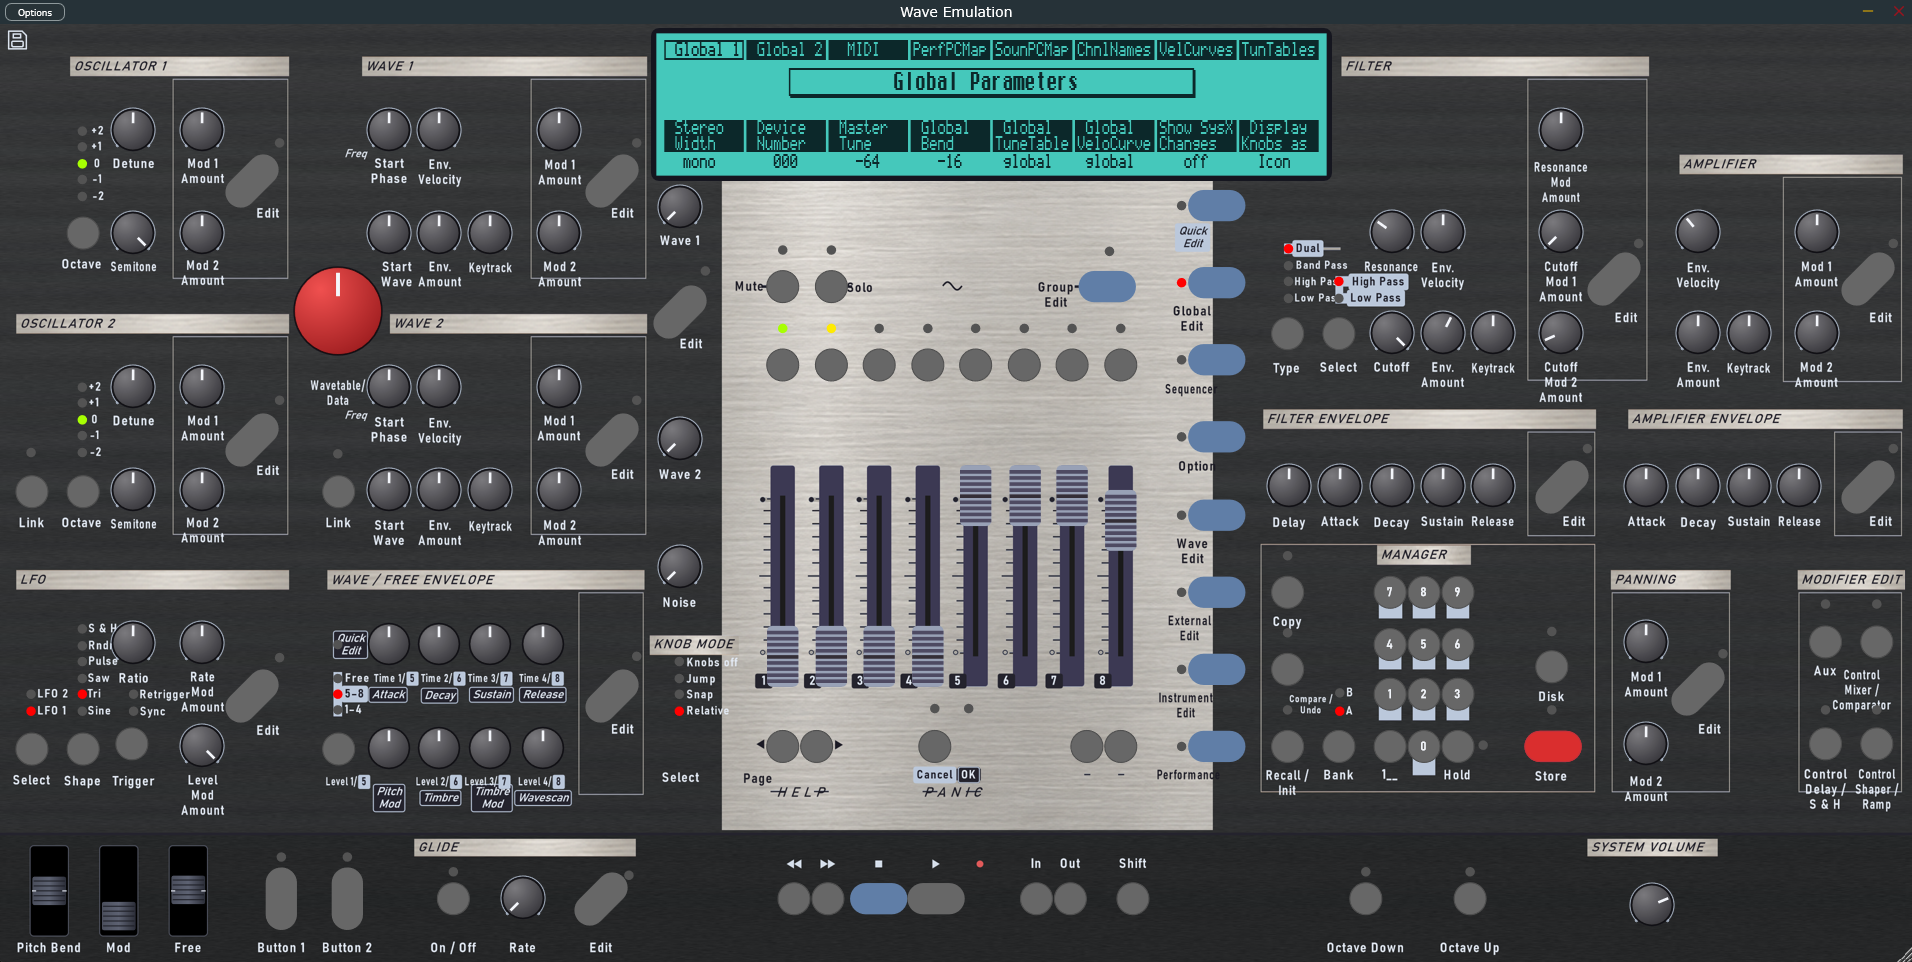Click the Solo button
The image size is (1912, 962).
pos(831,287)
